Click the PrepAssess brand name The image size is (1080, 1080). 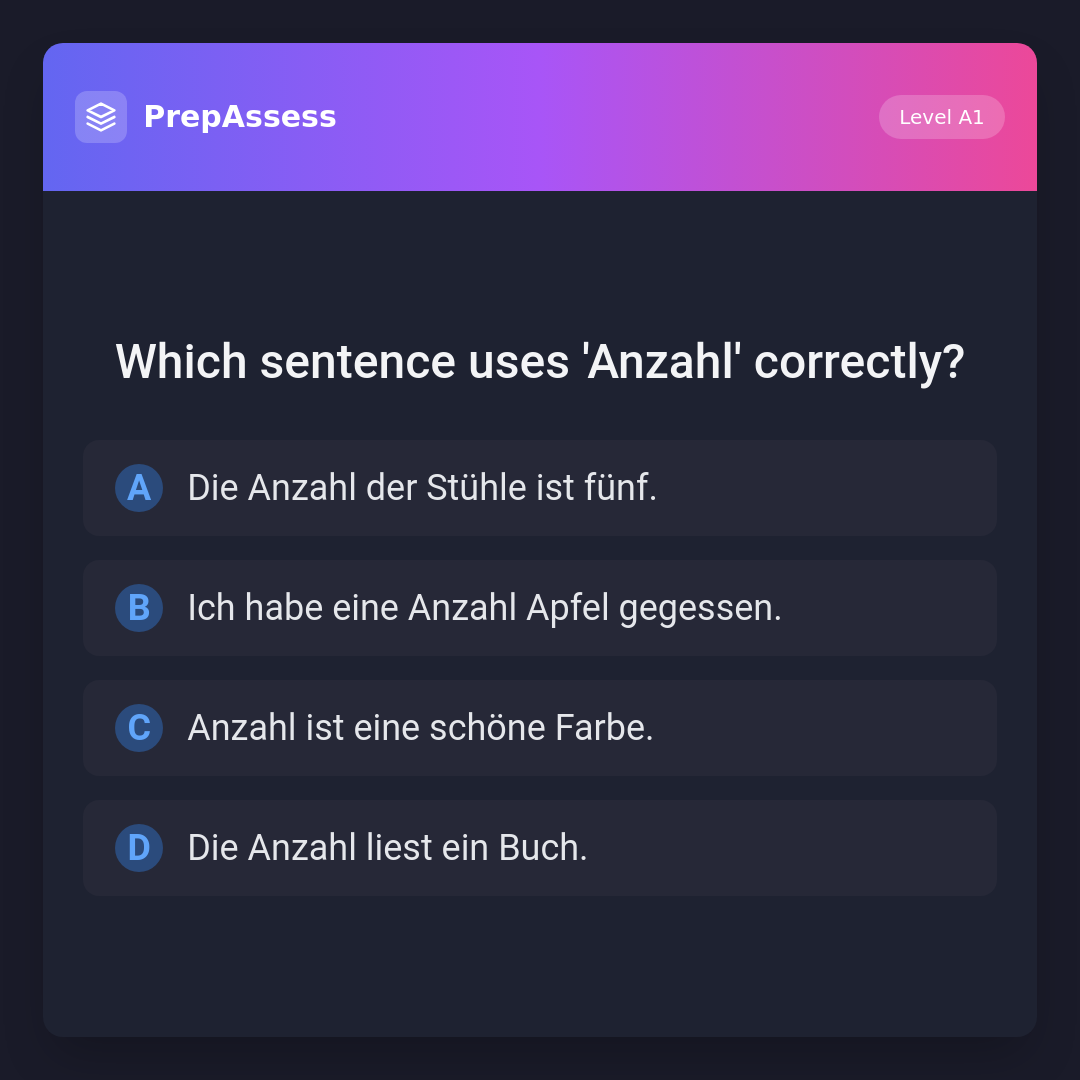[x=240, y=117]
